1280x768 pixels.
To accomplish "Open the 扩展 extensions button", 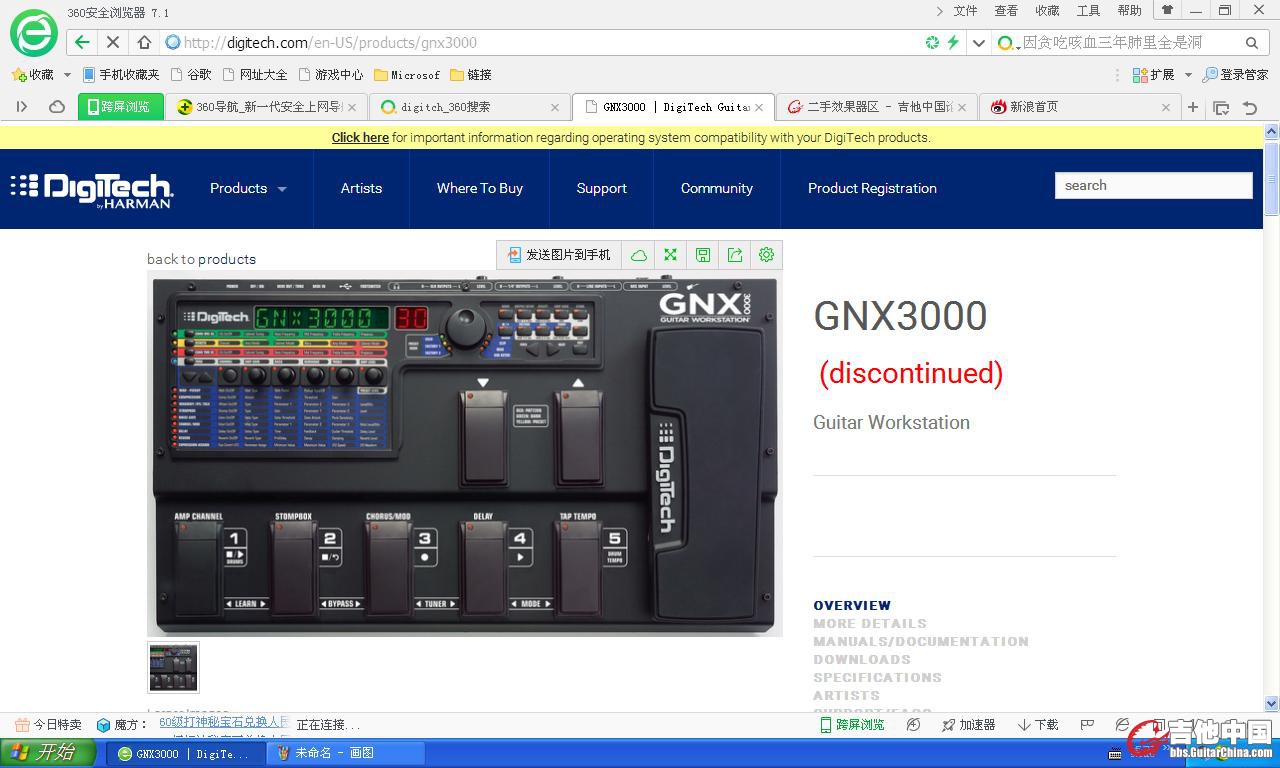I will pos(1153,75).
